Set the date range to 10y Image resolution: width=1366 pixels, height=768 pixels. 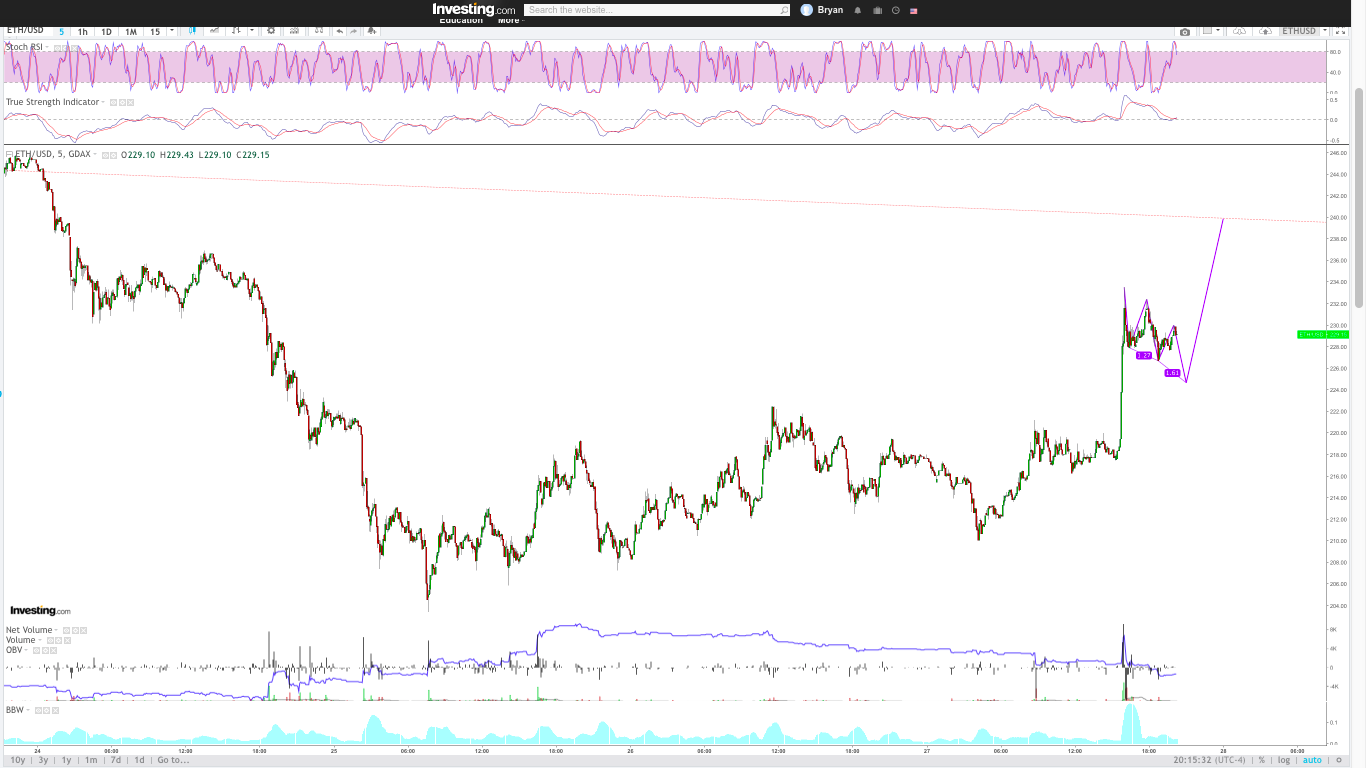point(17,760)
